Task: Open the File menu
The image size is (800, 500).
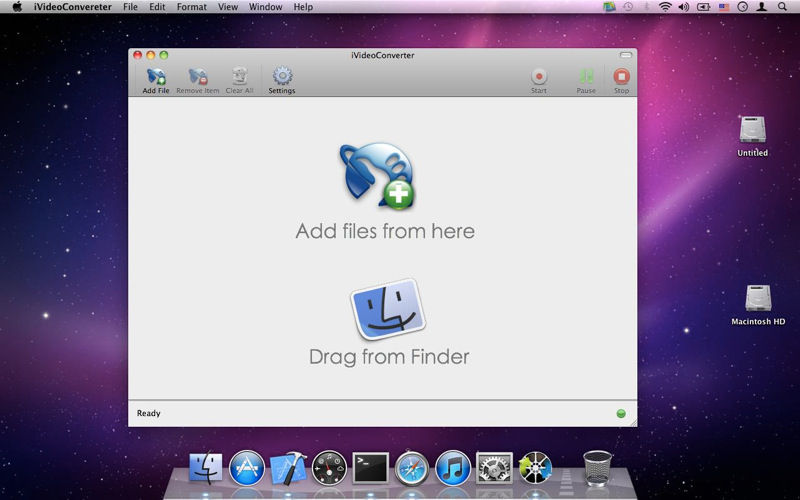Action: [130, 7]
